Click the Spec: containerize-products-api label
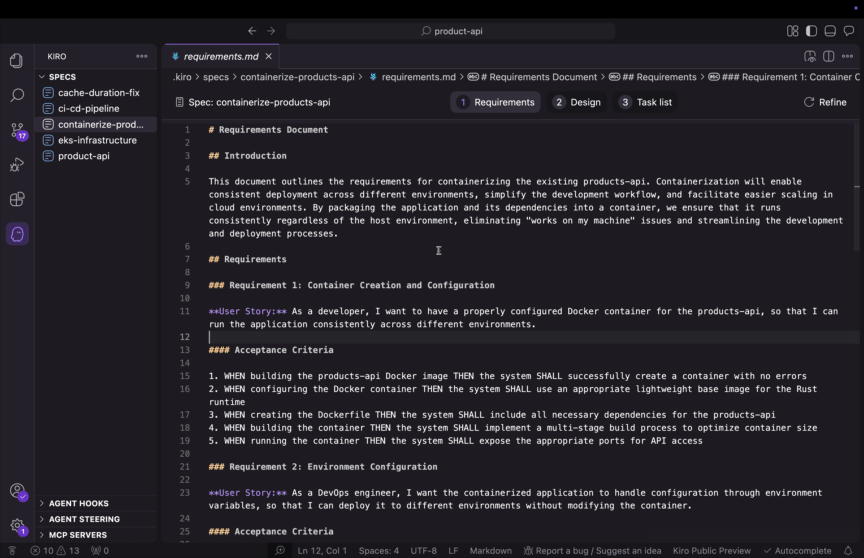This screenshot has height=558, width=864. click(x=253, y=102)
